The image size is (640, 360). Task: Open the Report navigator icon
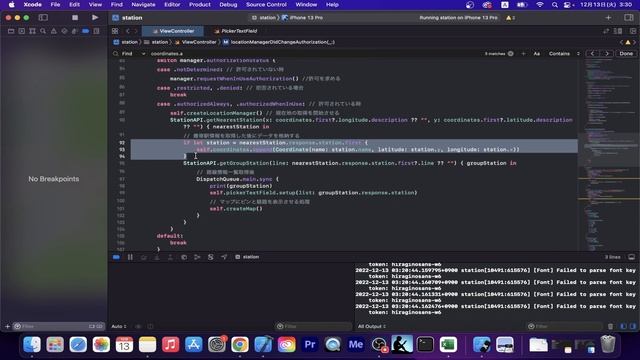96,31
